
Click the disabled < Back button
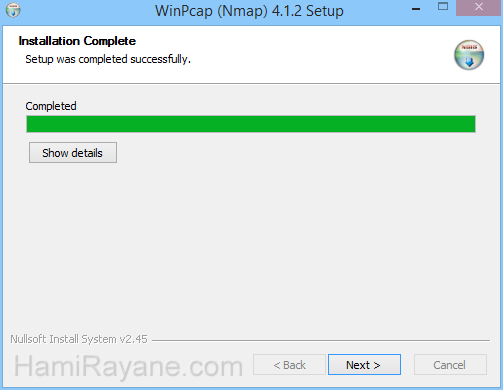click(x=289, y=364)
